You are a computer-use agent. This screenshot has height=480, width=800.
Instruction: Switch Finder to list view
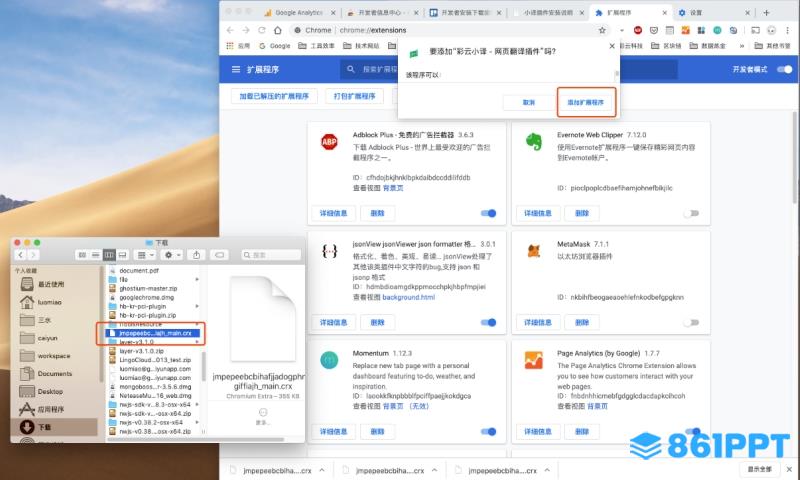click(95, 255)
